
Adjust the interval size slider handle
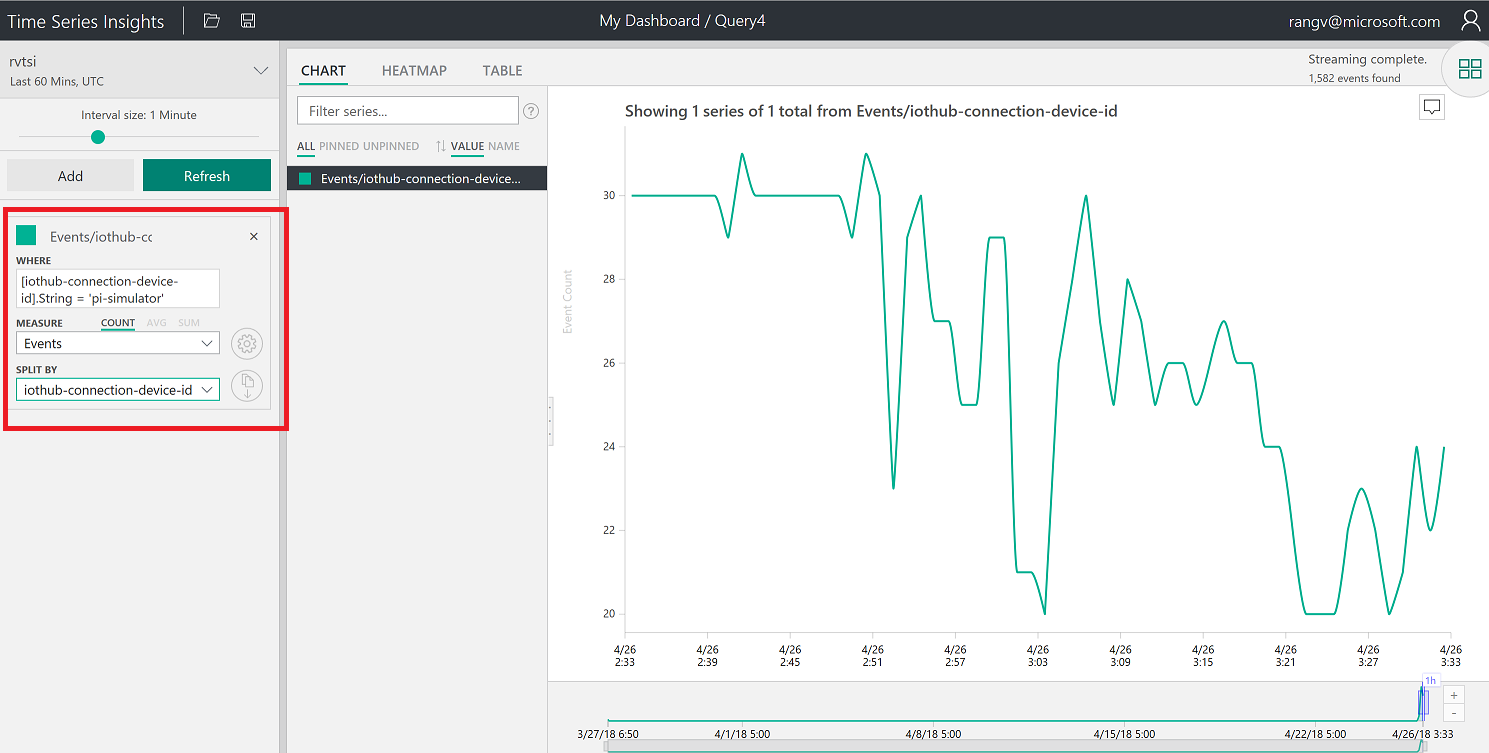point(97,137)
